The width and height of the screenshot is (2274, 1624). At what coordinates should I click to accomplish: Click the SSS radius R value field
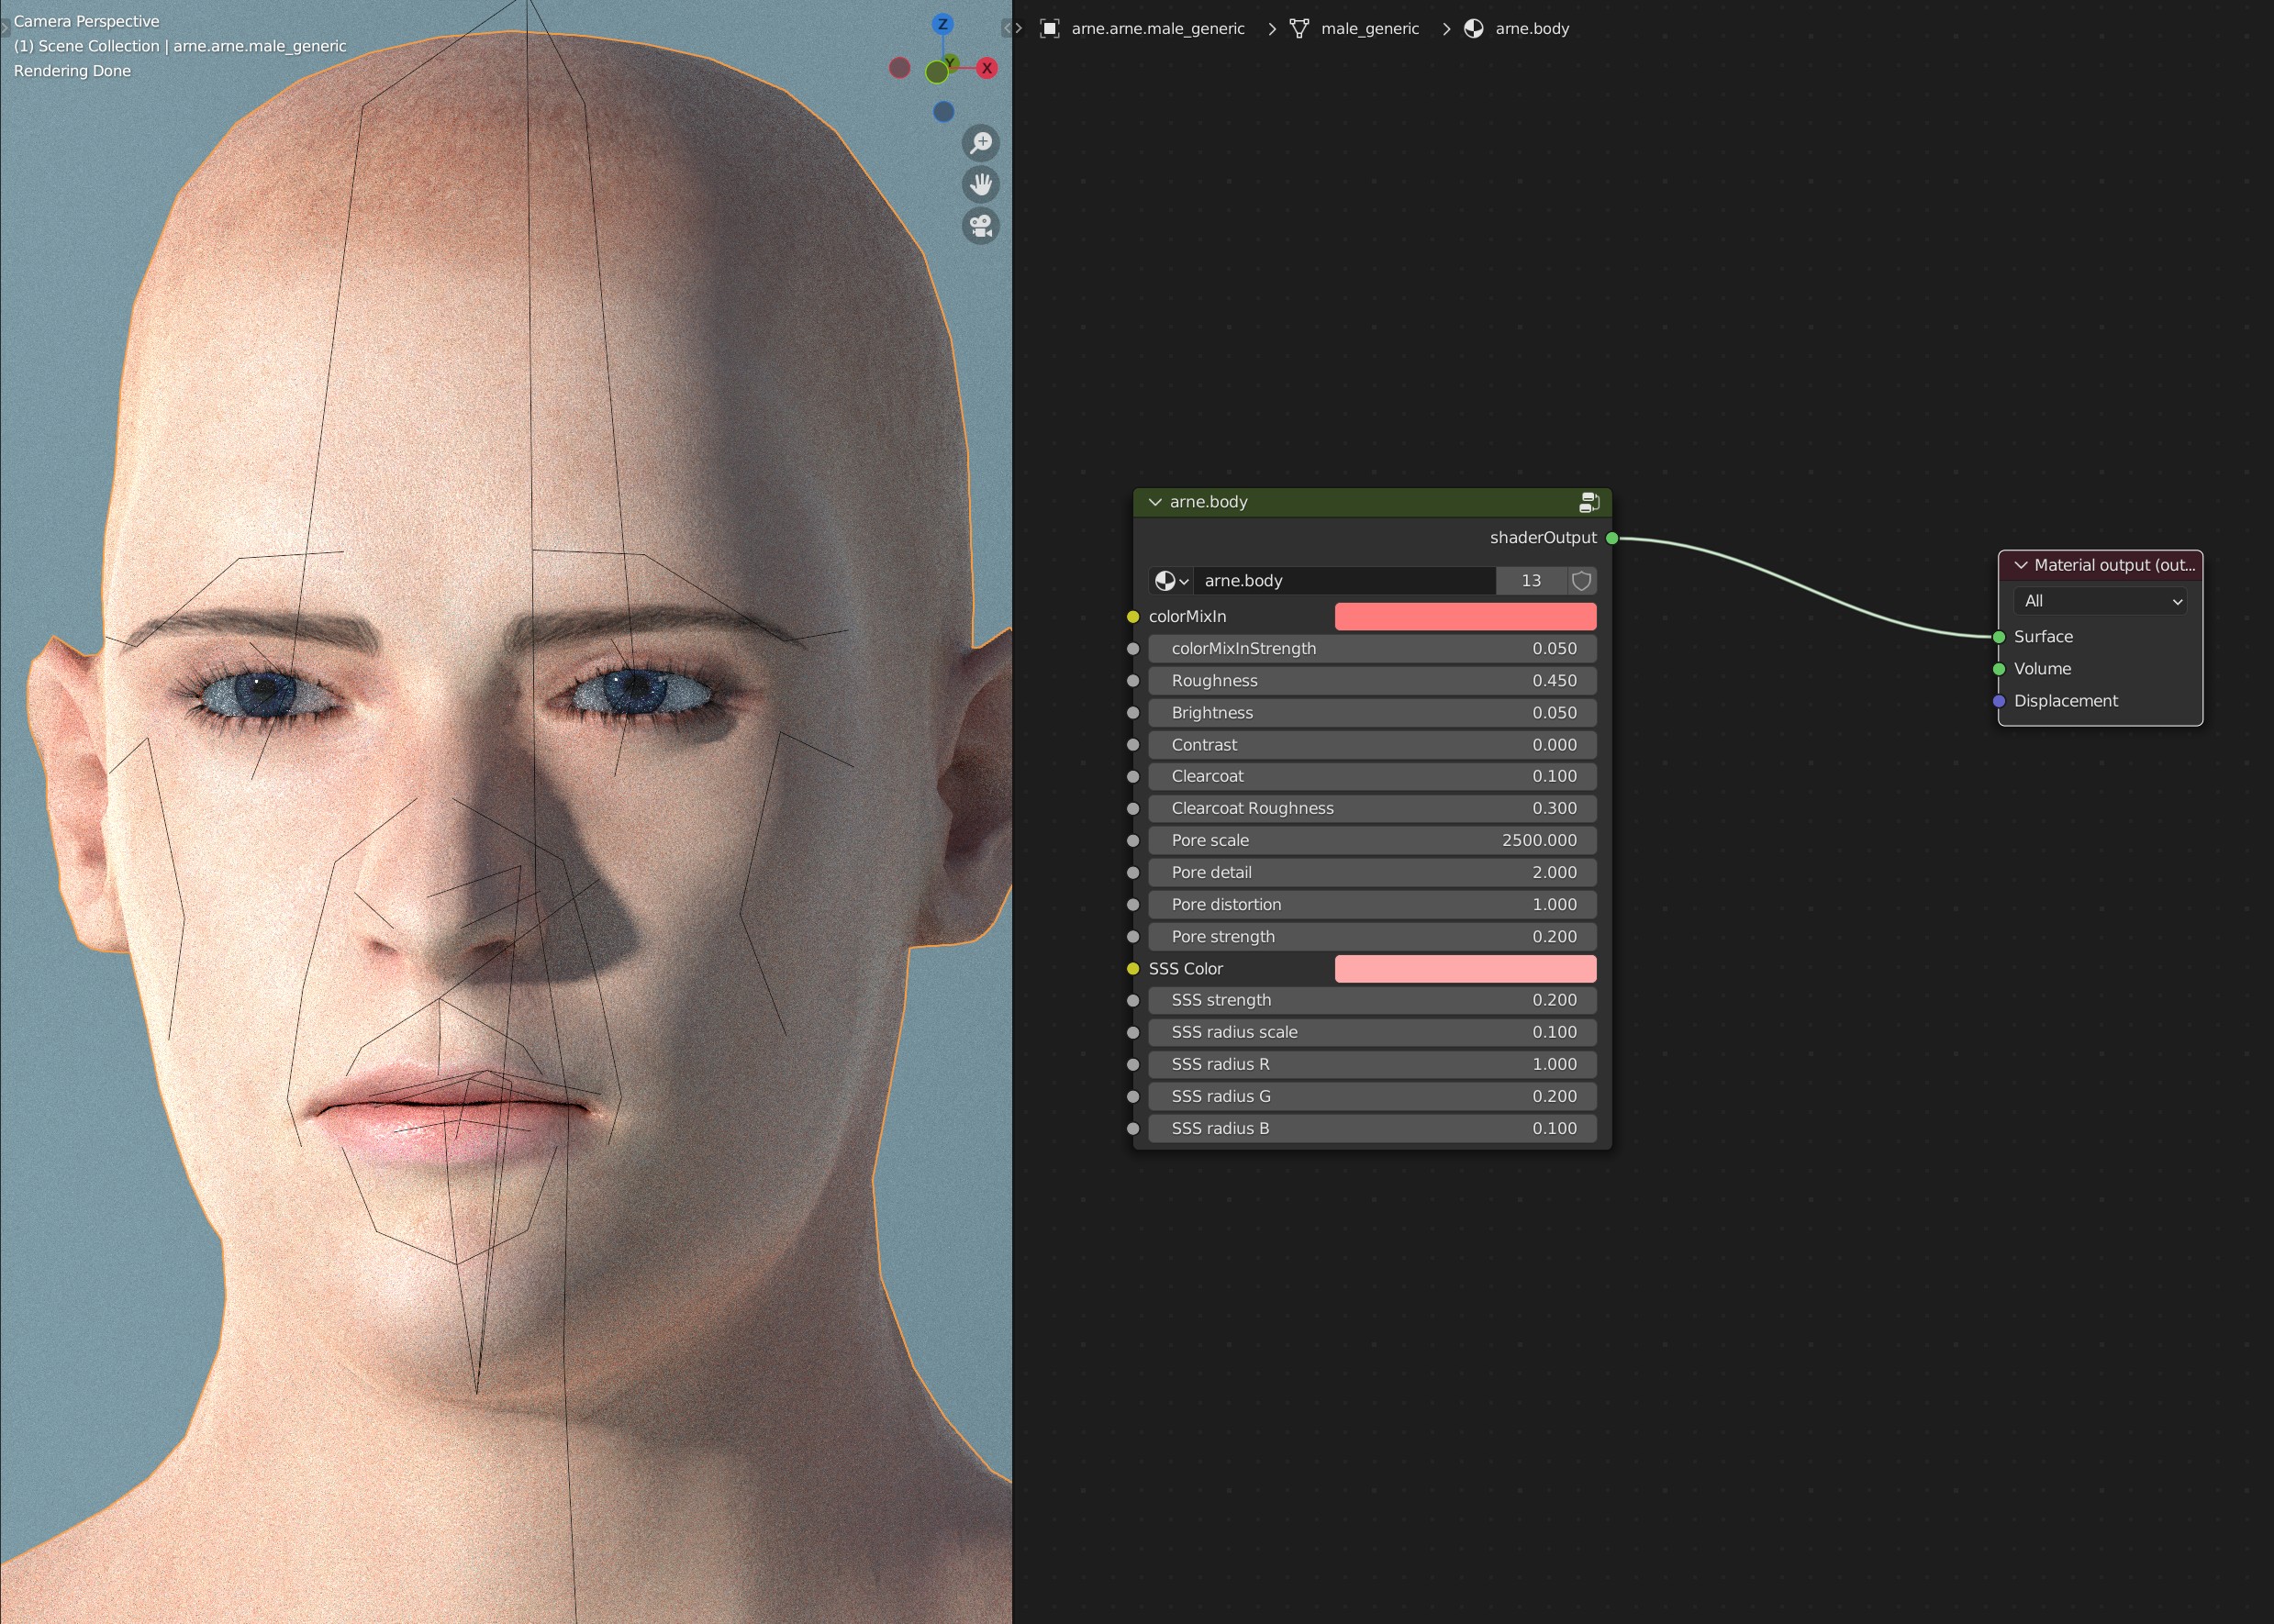pos(1372,1064)
